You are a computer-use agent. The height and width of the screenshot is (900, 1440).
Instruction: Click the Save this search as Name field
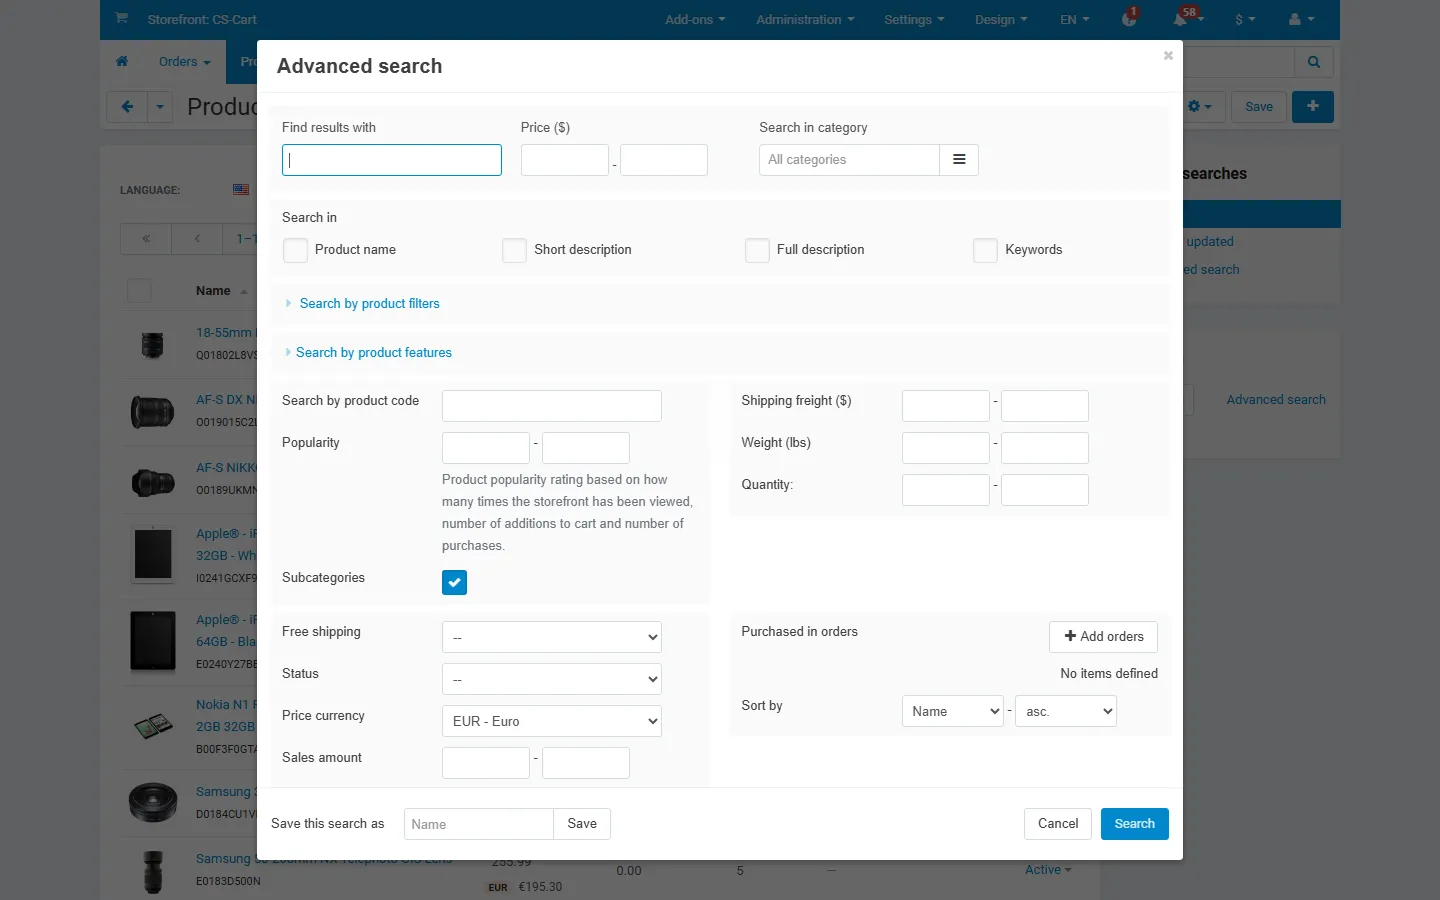pos(479,824)
